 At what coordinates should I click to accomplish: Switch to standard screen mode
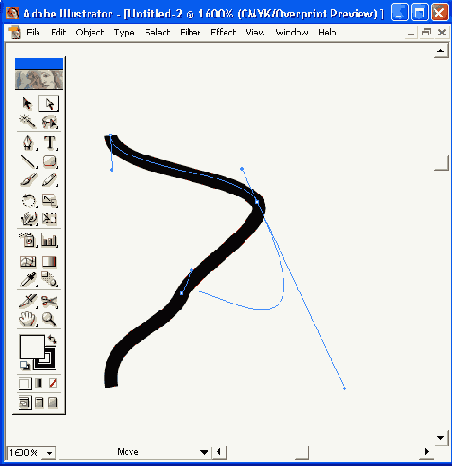click(24, 403)
